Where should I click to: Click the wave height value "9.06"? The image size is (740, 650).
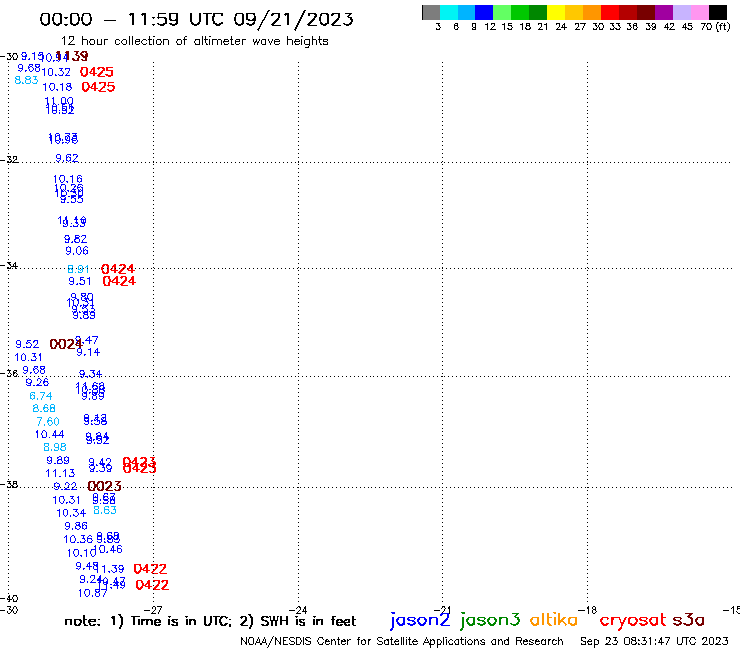[77, 251]
